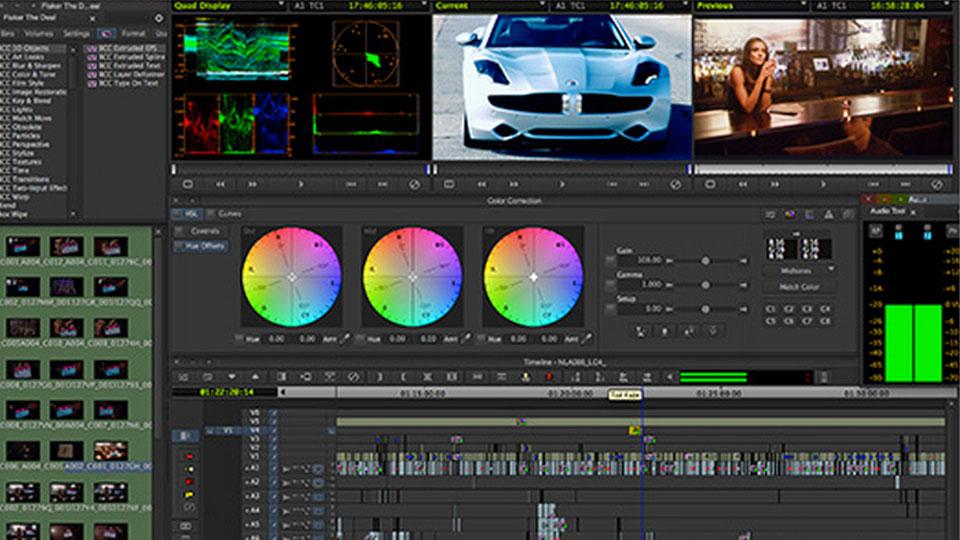Click circular fast menu icon in project window
The image size is (960, 540).
click(x=159, y=18)
